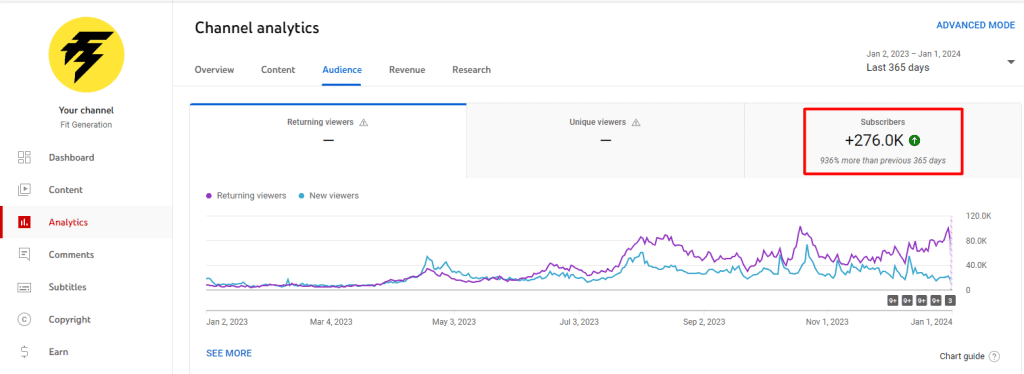Open the Dashboard icon in sidebar
Screen dimensions: 1024x374
24,157
